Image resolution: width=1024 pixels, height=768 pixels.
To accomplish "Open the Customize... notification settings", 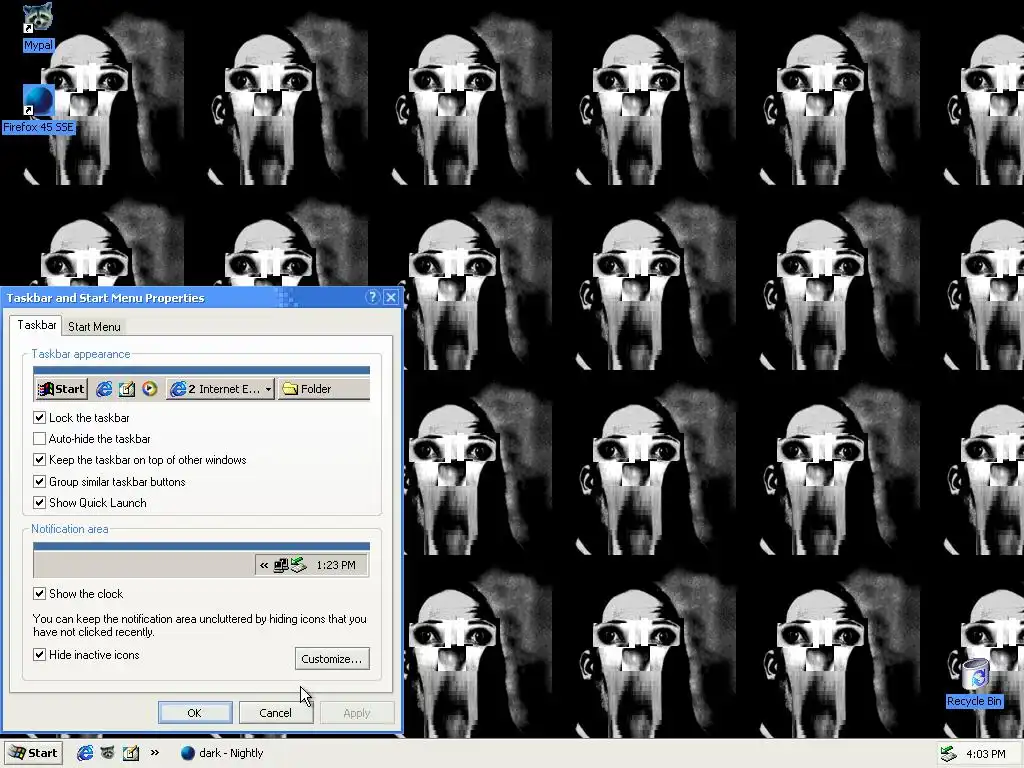I will (x=332, y=658).
